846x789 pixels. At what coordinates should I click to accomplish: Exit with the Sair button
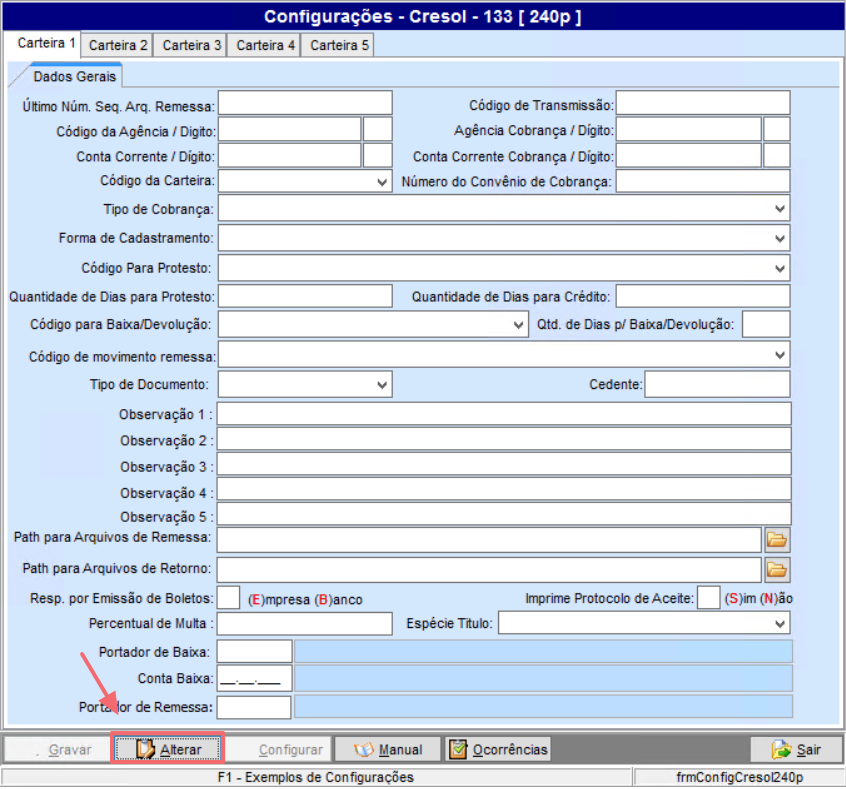(796, 749)
